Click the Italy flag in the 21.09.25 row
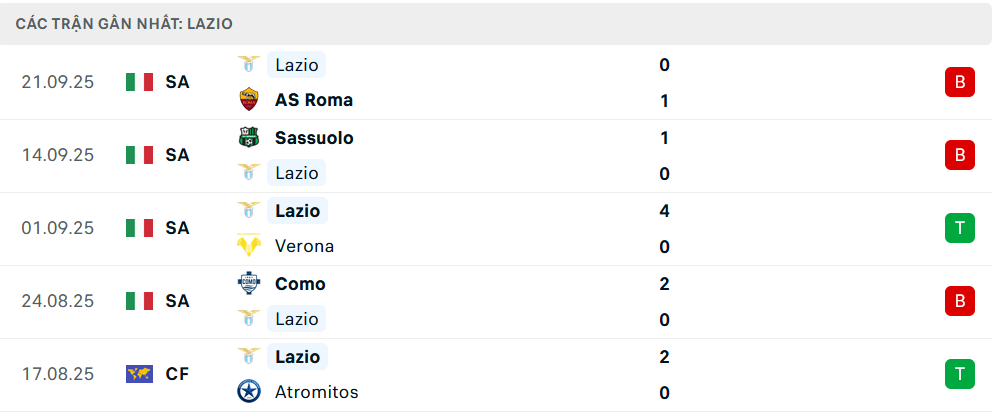Screen dimensions: 992x412 point(139,82)
